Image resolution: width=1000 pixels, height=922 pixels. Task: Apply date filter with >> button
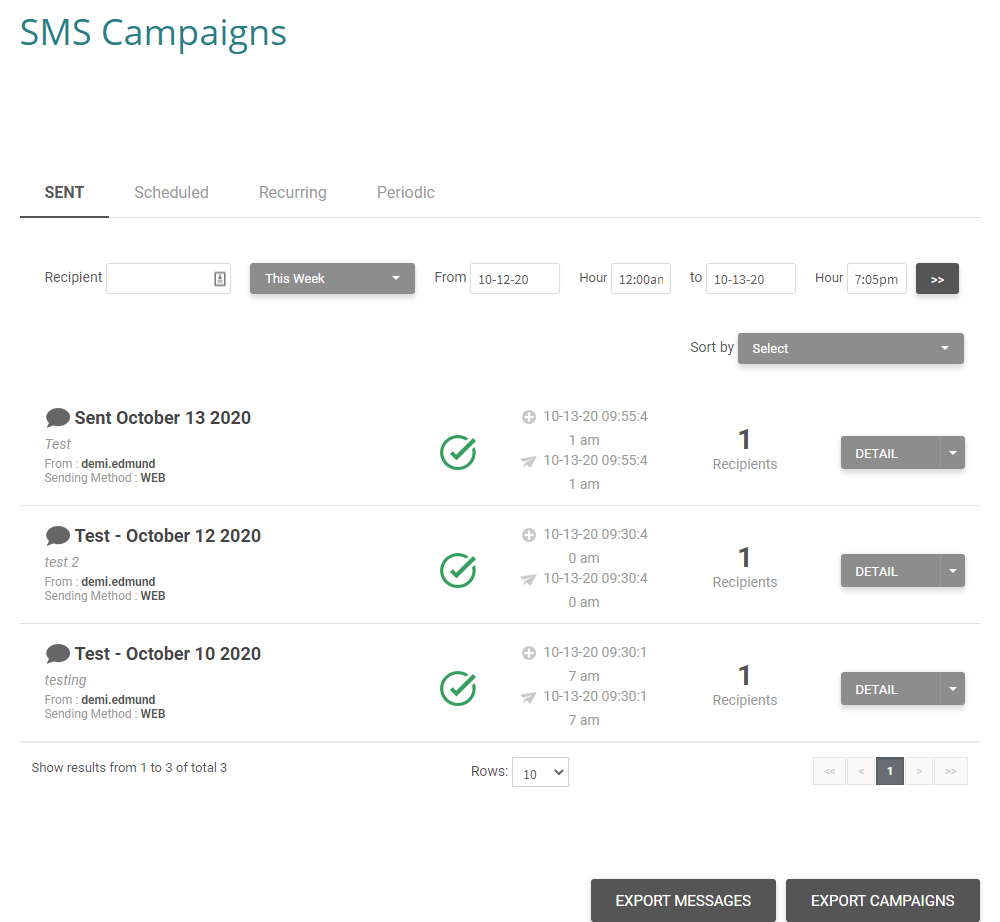point(937,279)
